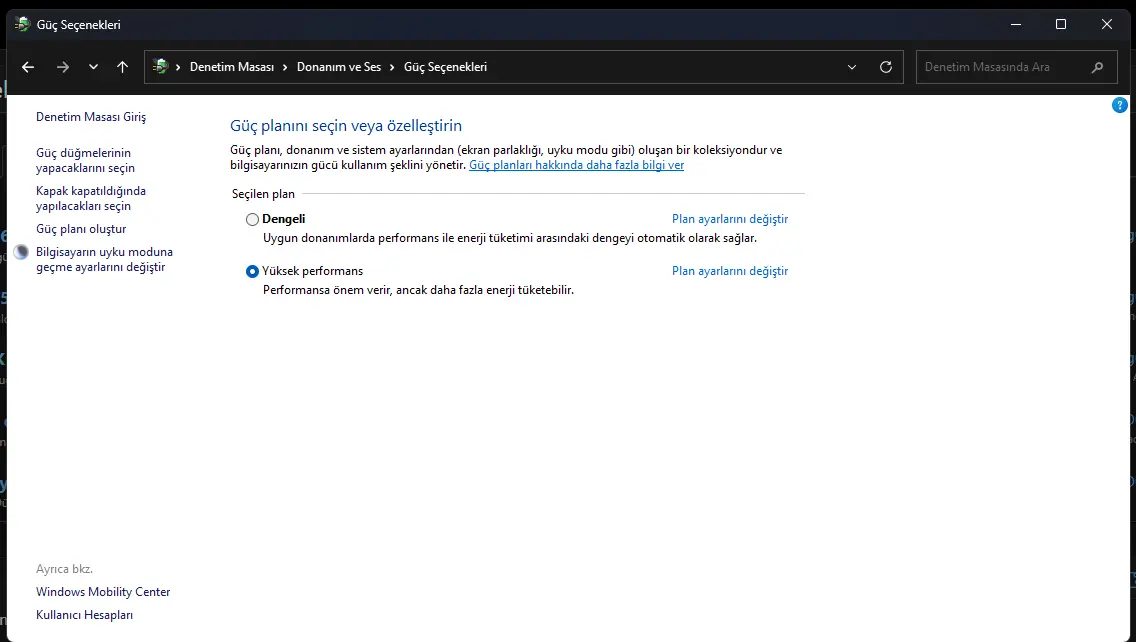The image size is (1136, 642).
Task: Click the forward navigation arrow
Action: point(63,67)
